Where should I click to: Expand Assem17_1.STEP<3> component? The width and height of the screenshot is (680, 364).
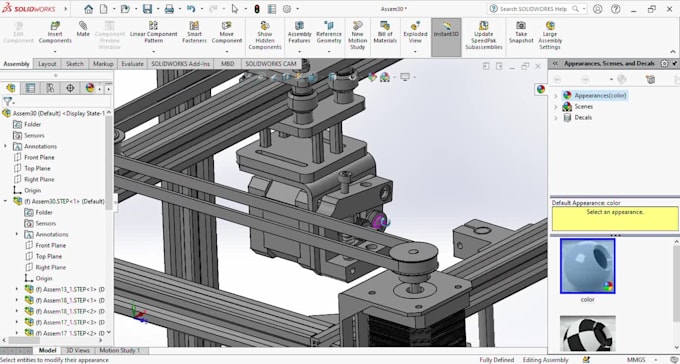pos(17,322)
